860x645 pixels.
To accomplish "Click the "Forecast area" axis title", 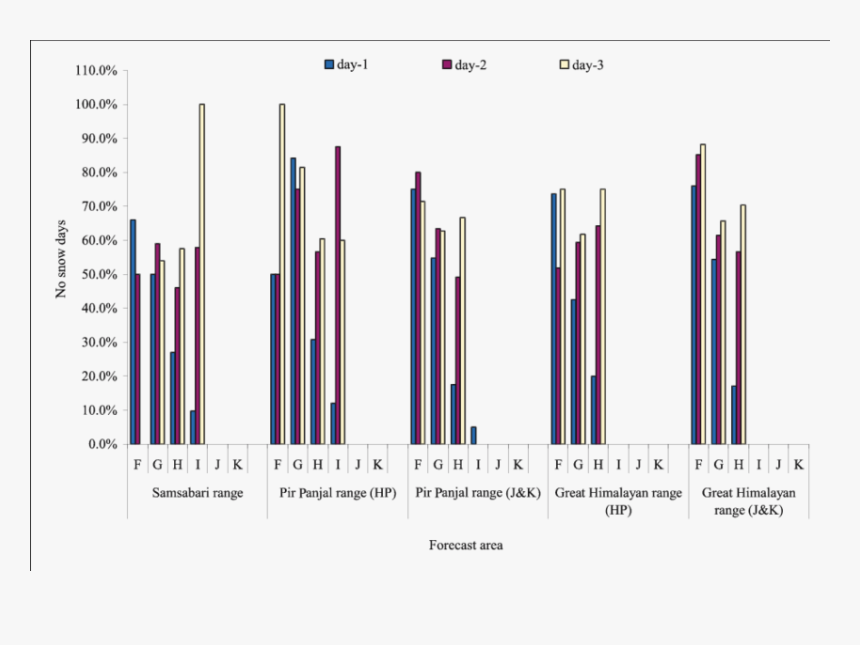I will (x=466, y=545).
